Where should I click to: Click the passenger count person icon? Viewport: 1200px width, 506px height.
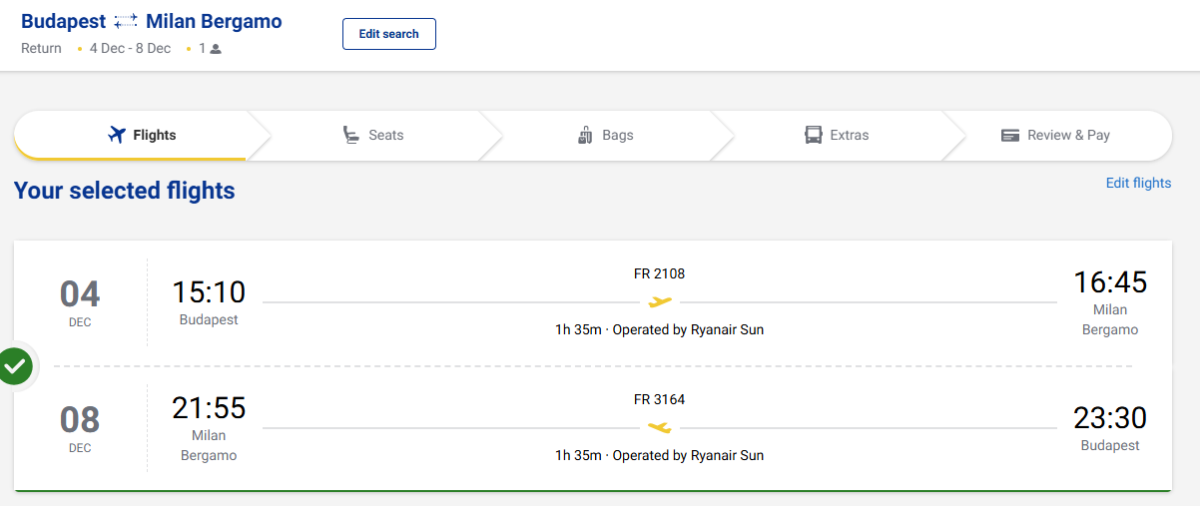point(215,49)
